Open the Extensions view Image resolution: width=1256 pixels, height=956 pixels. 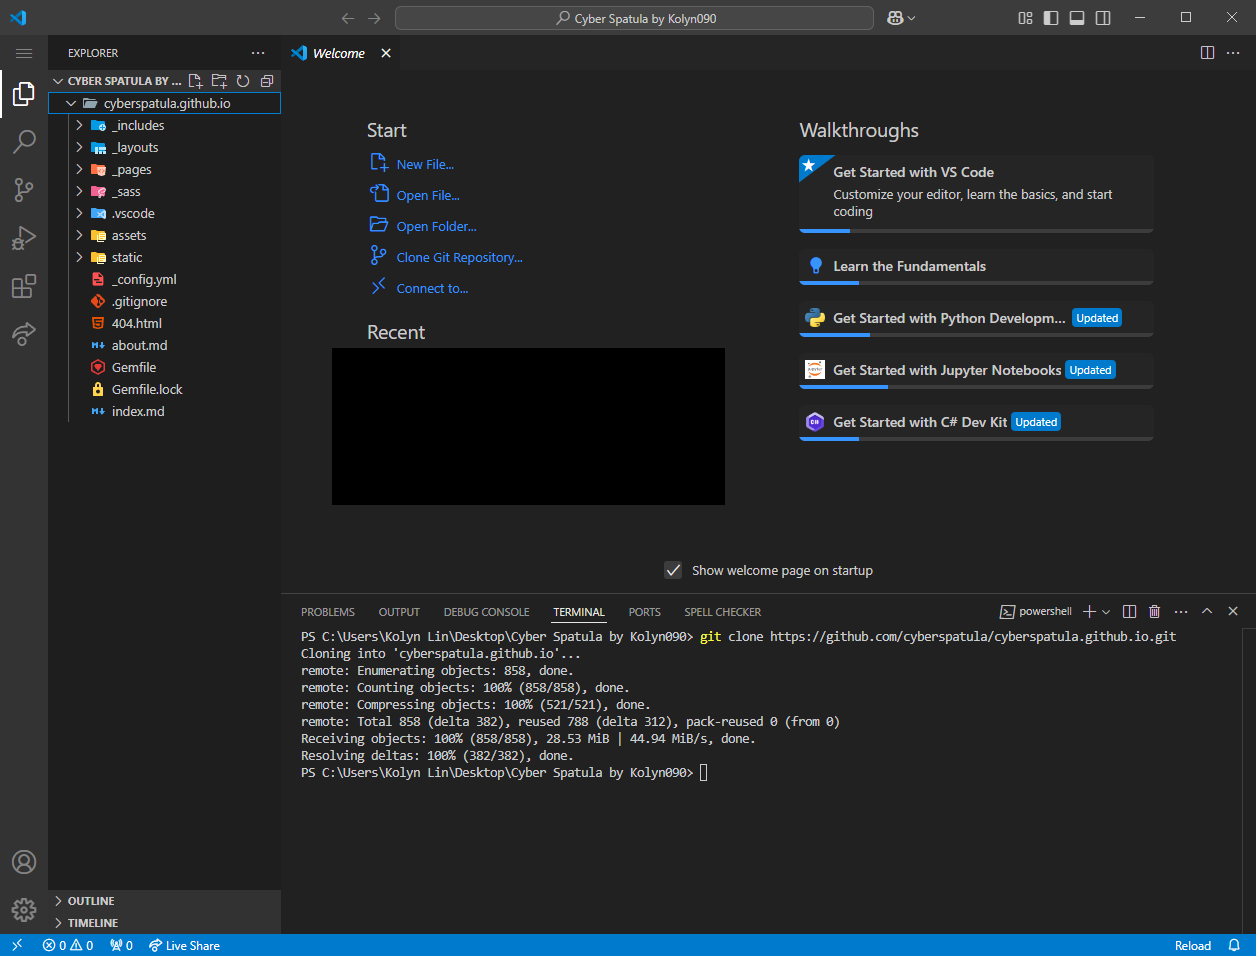[23, 286]
